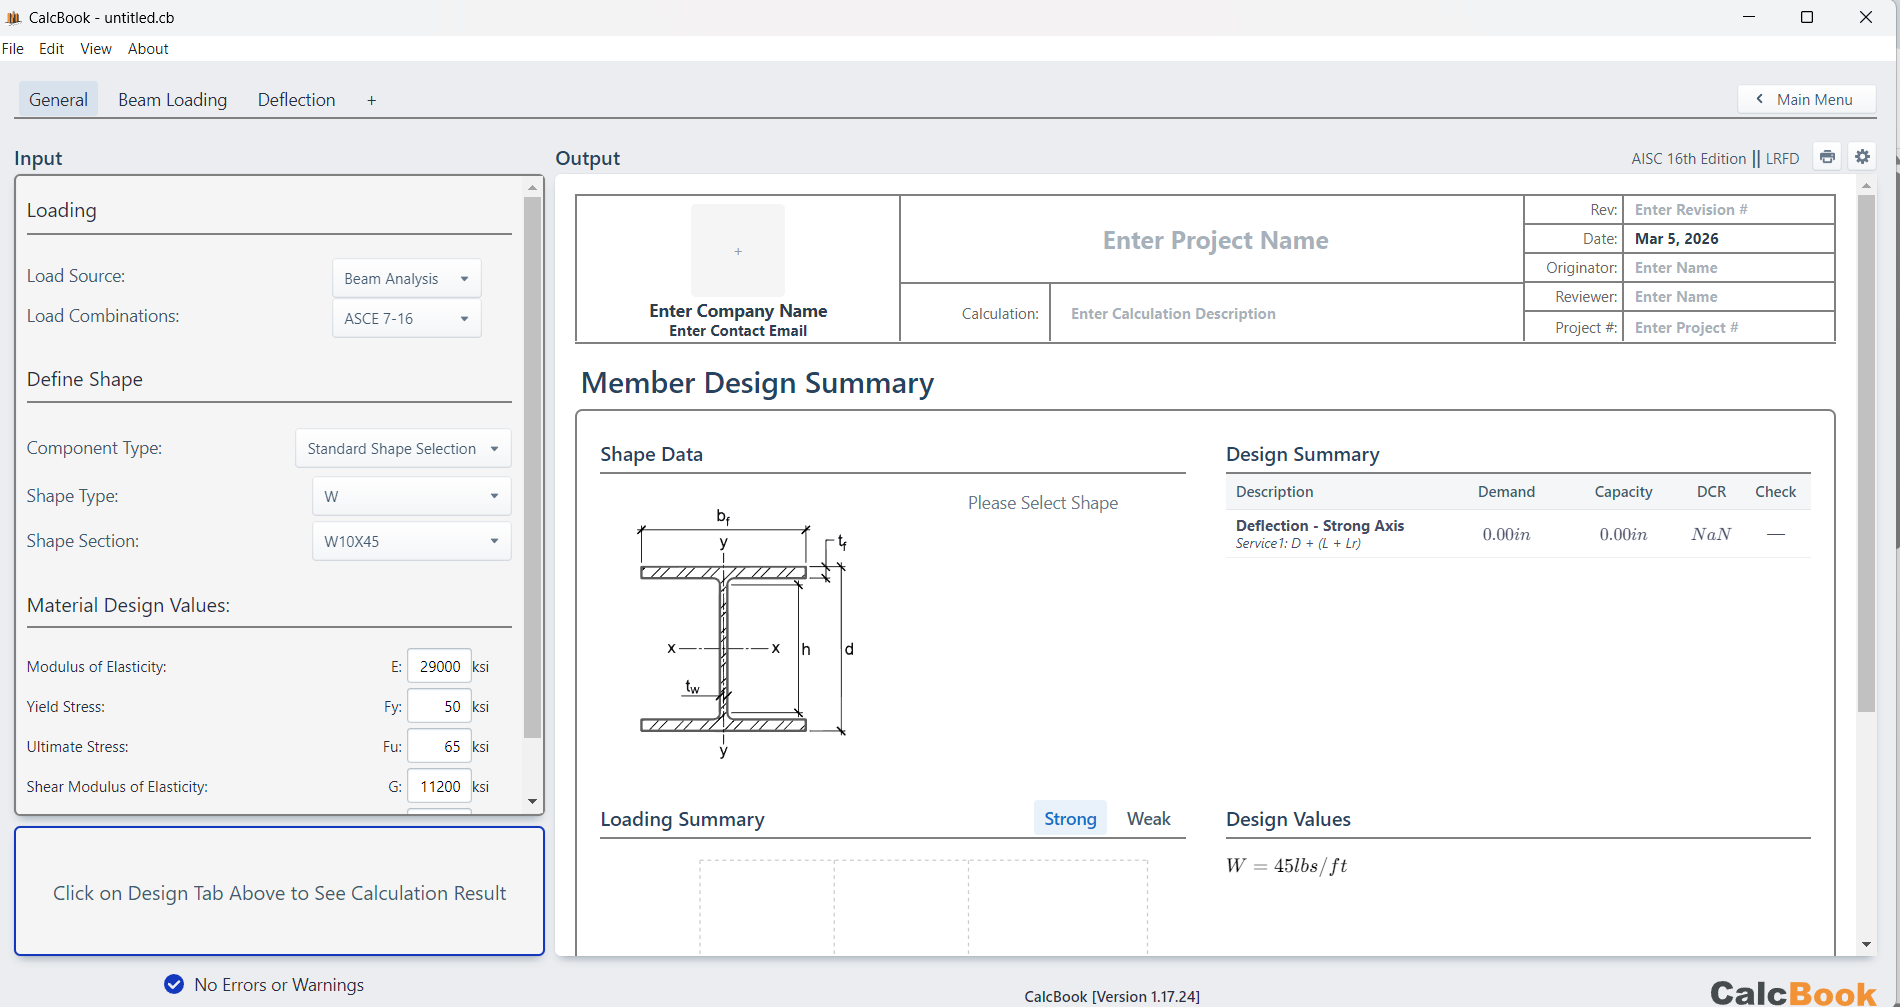Screen dimensions: 1900x1007
Task: Click the Design Tab calculation result box
Action: [279, 891]
